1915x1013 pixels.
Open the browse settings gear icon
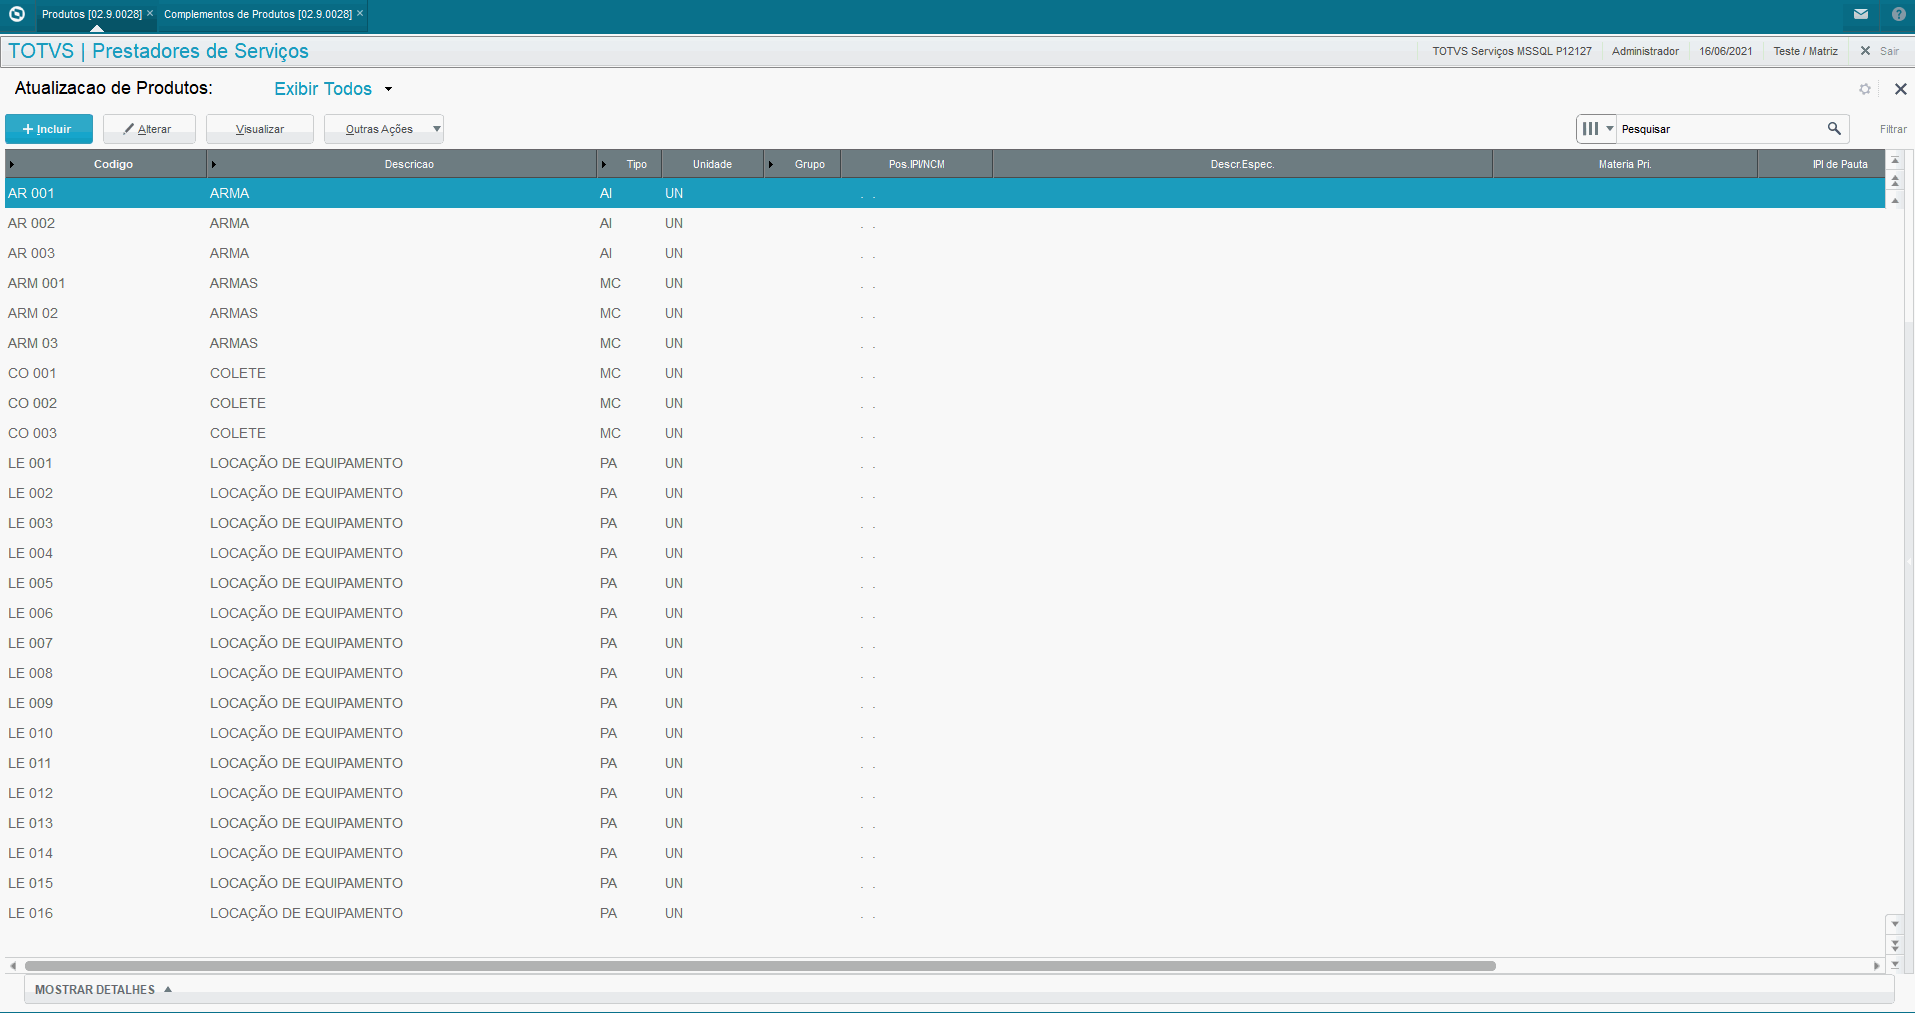click(x=1865, y=89)
